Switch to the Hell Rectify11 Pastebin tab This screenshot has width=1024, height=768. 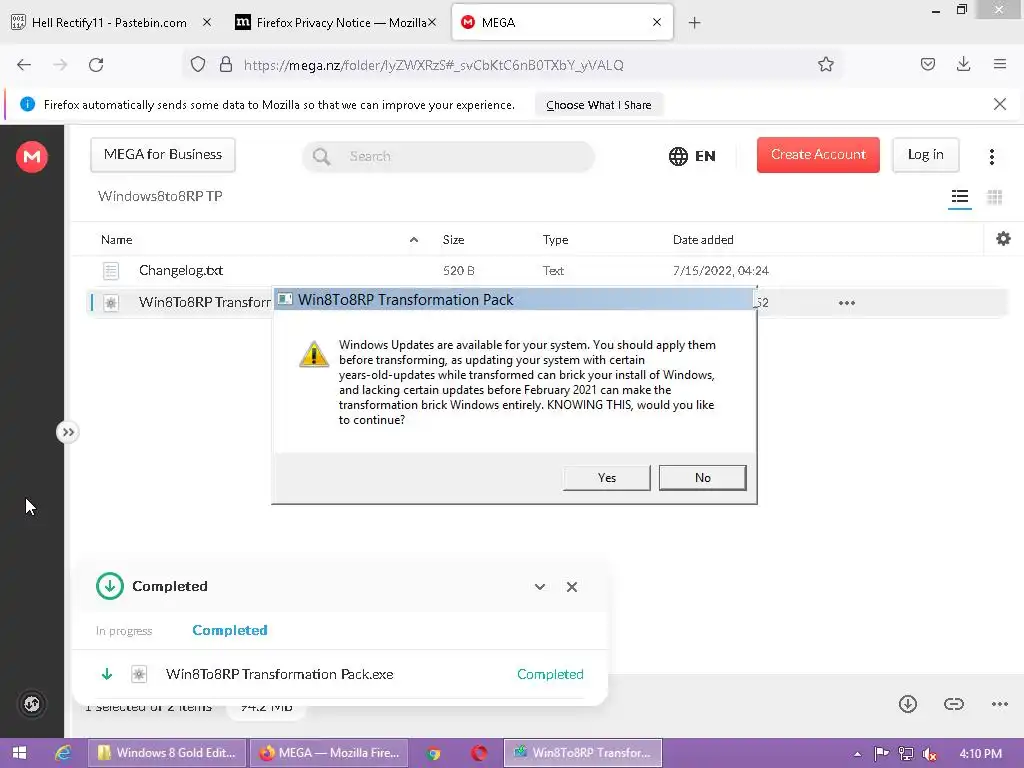click(111, 23)
